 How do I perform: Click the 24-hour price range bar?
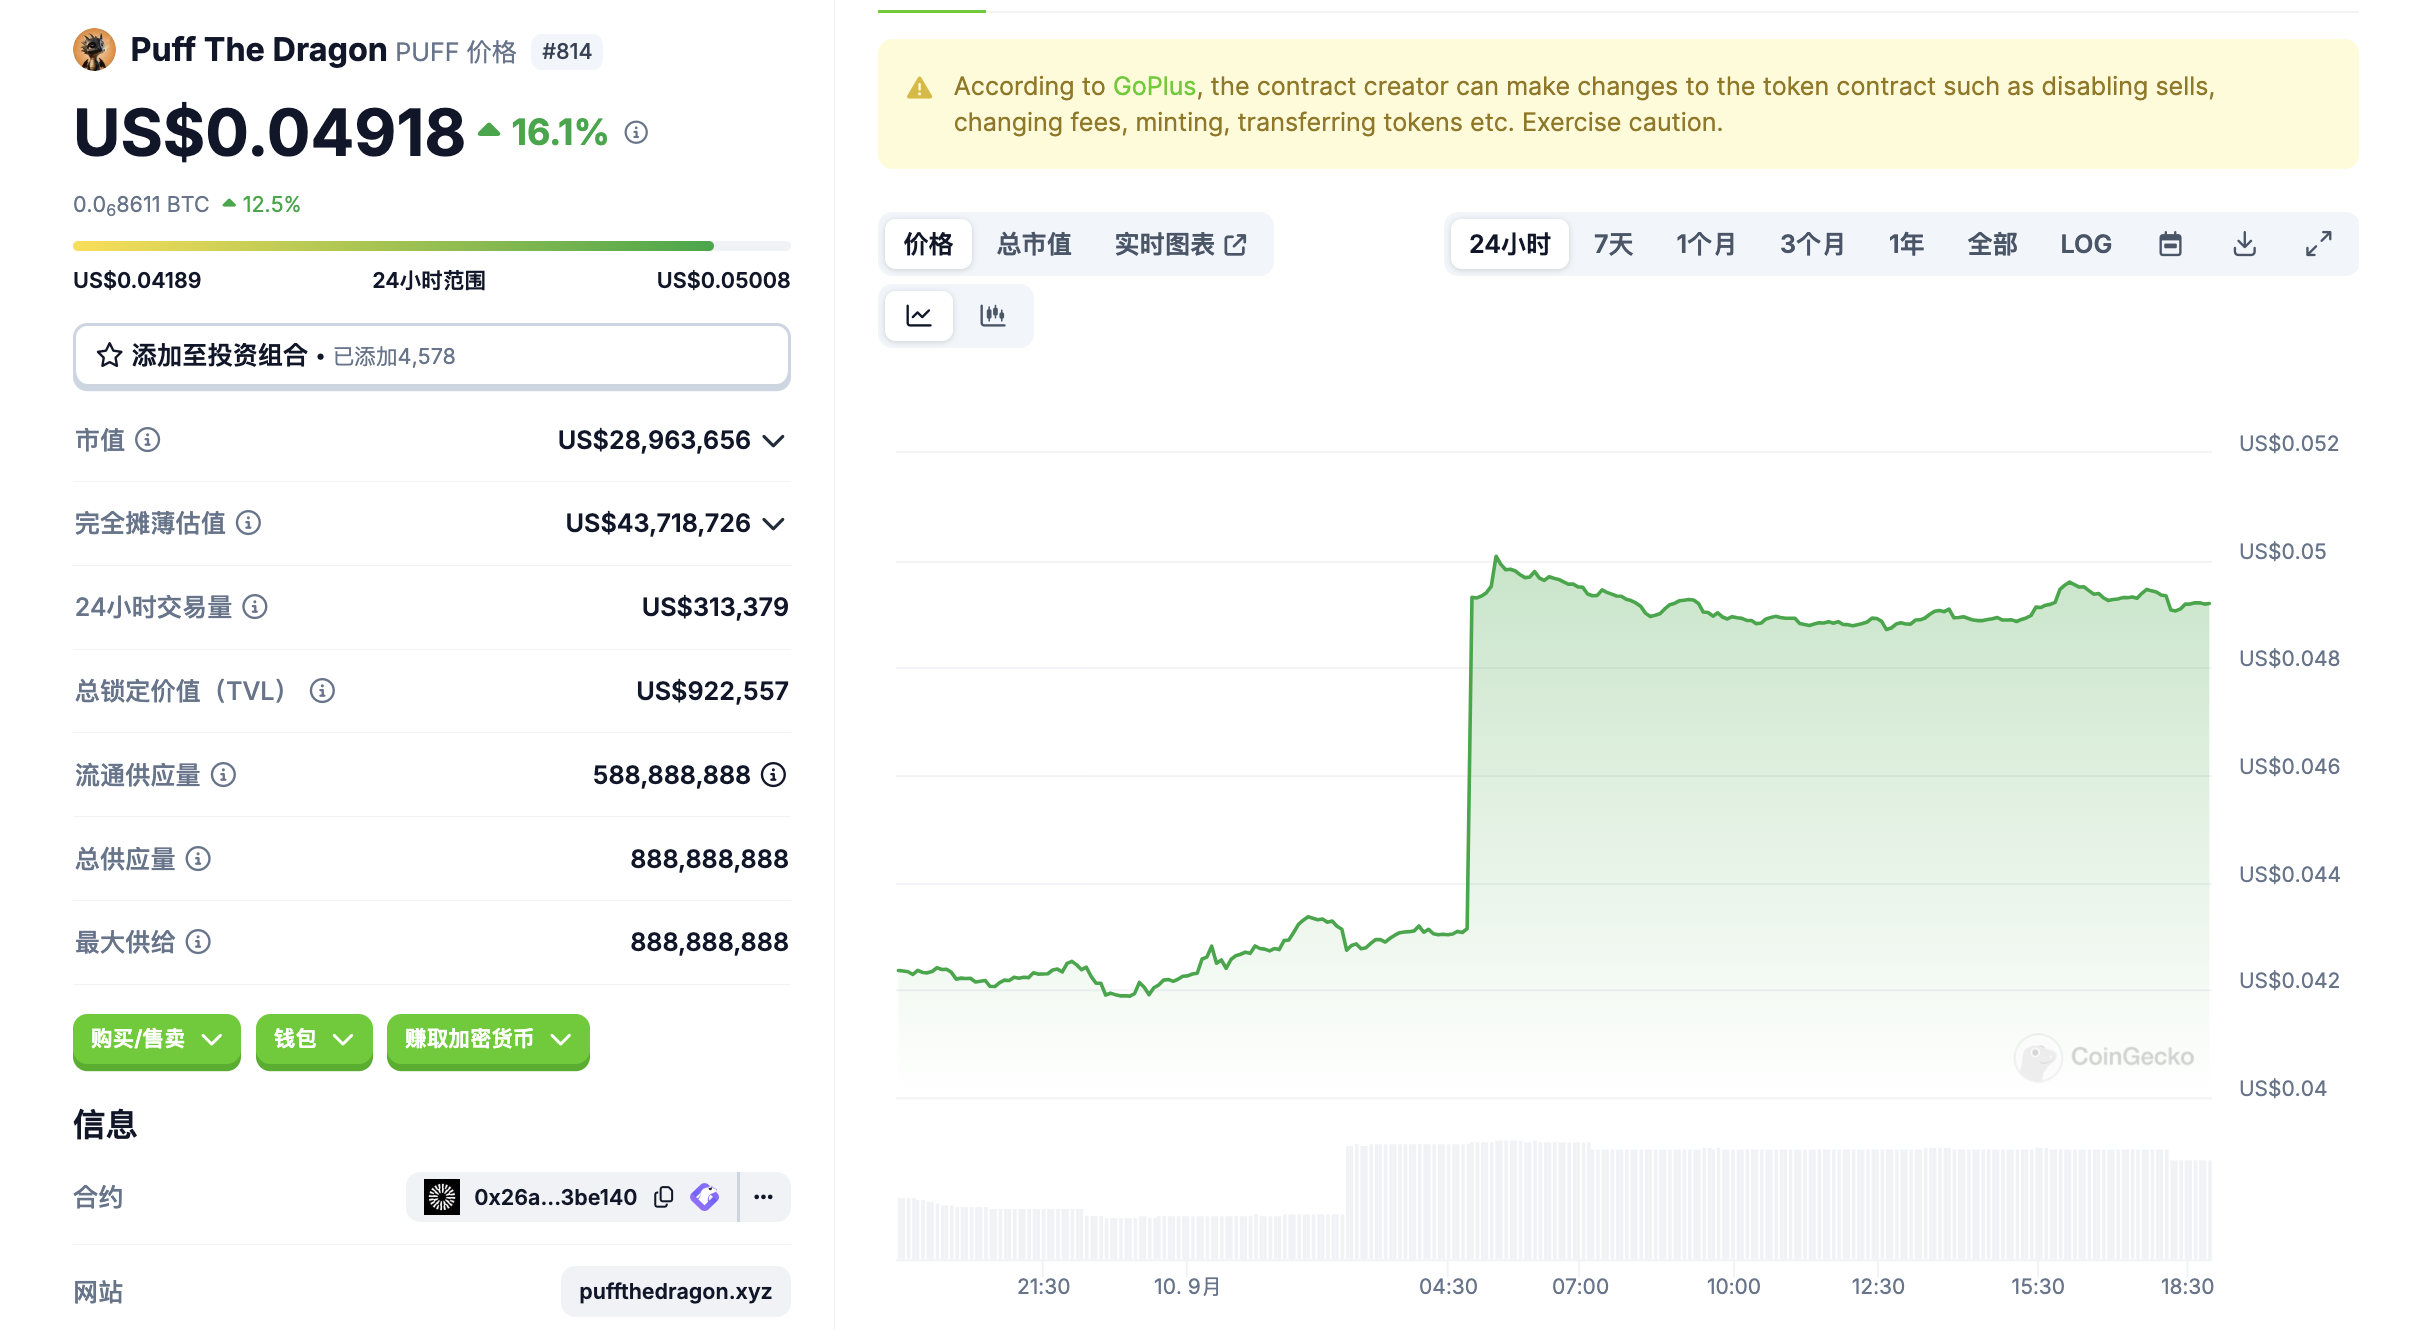point(431,246)
